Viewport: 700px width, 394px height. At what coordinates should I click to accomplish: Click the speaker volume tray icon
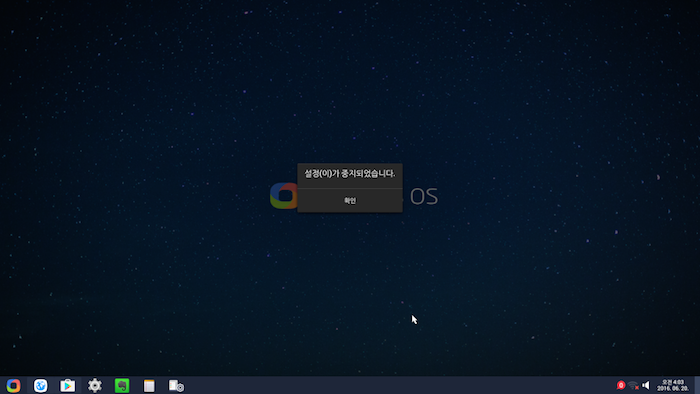tap(646, 385)
